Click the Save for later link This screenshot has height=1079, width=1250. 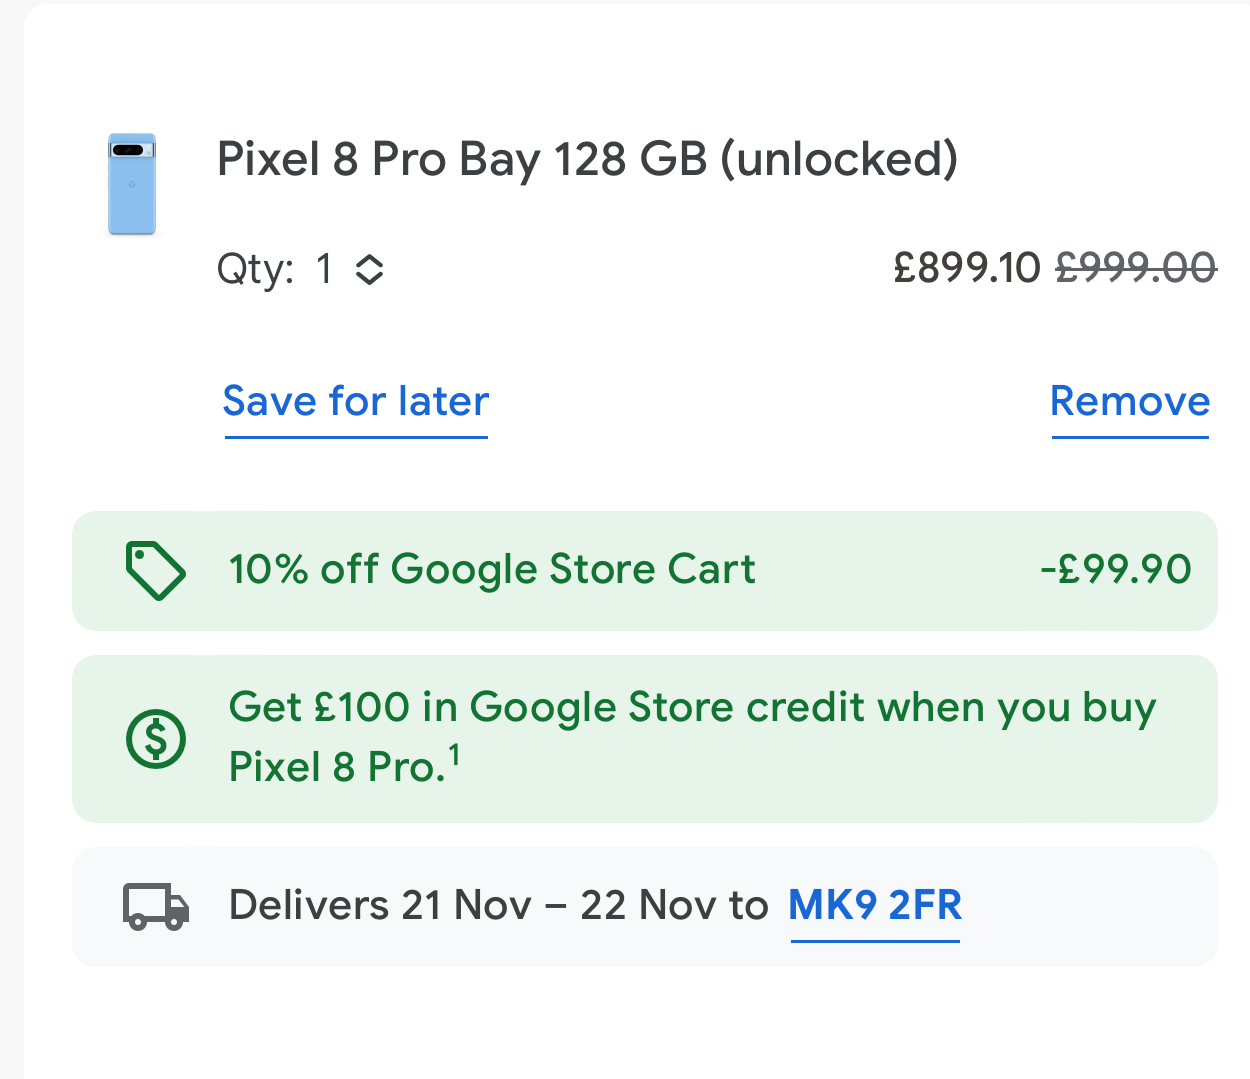(356, 402)
